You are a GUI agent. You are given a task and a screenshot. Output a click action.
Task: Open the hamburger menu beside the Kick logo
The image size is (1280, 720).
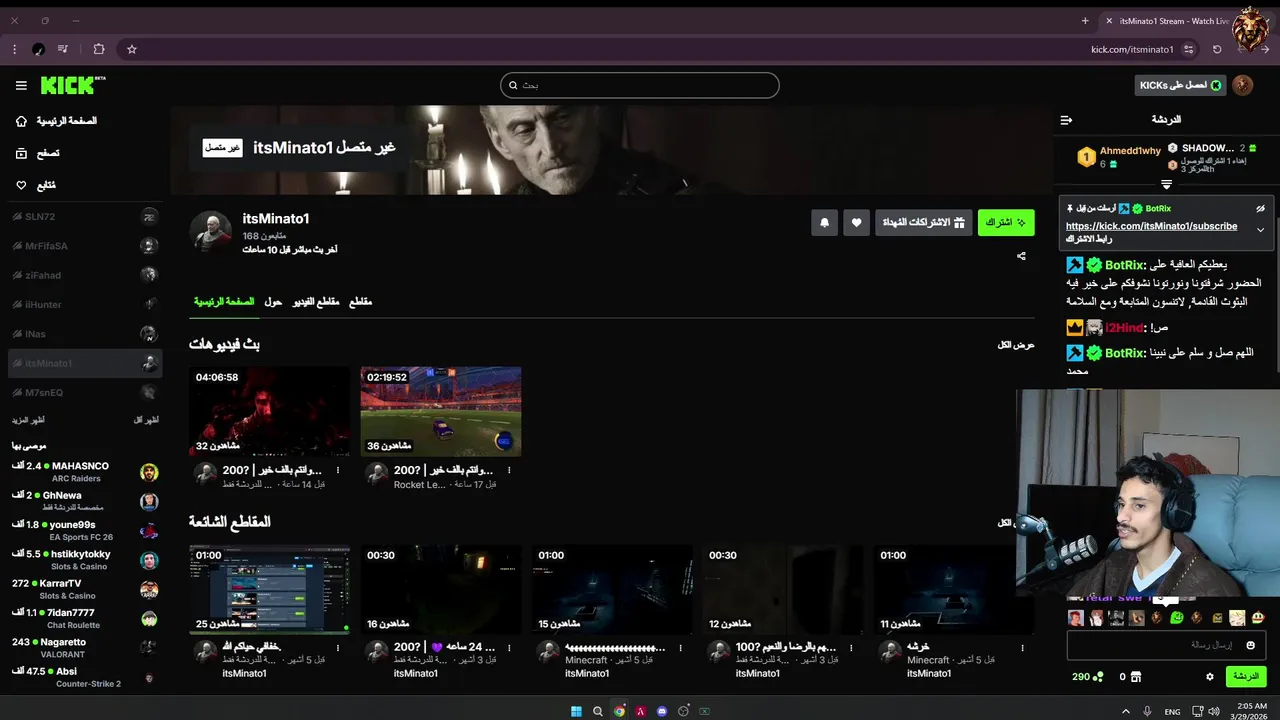coord(21,86)
